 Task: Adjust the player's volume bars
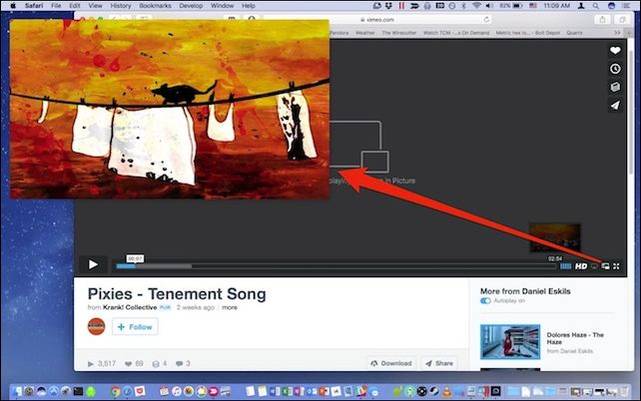point(566,267)
